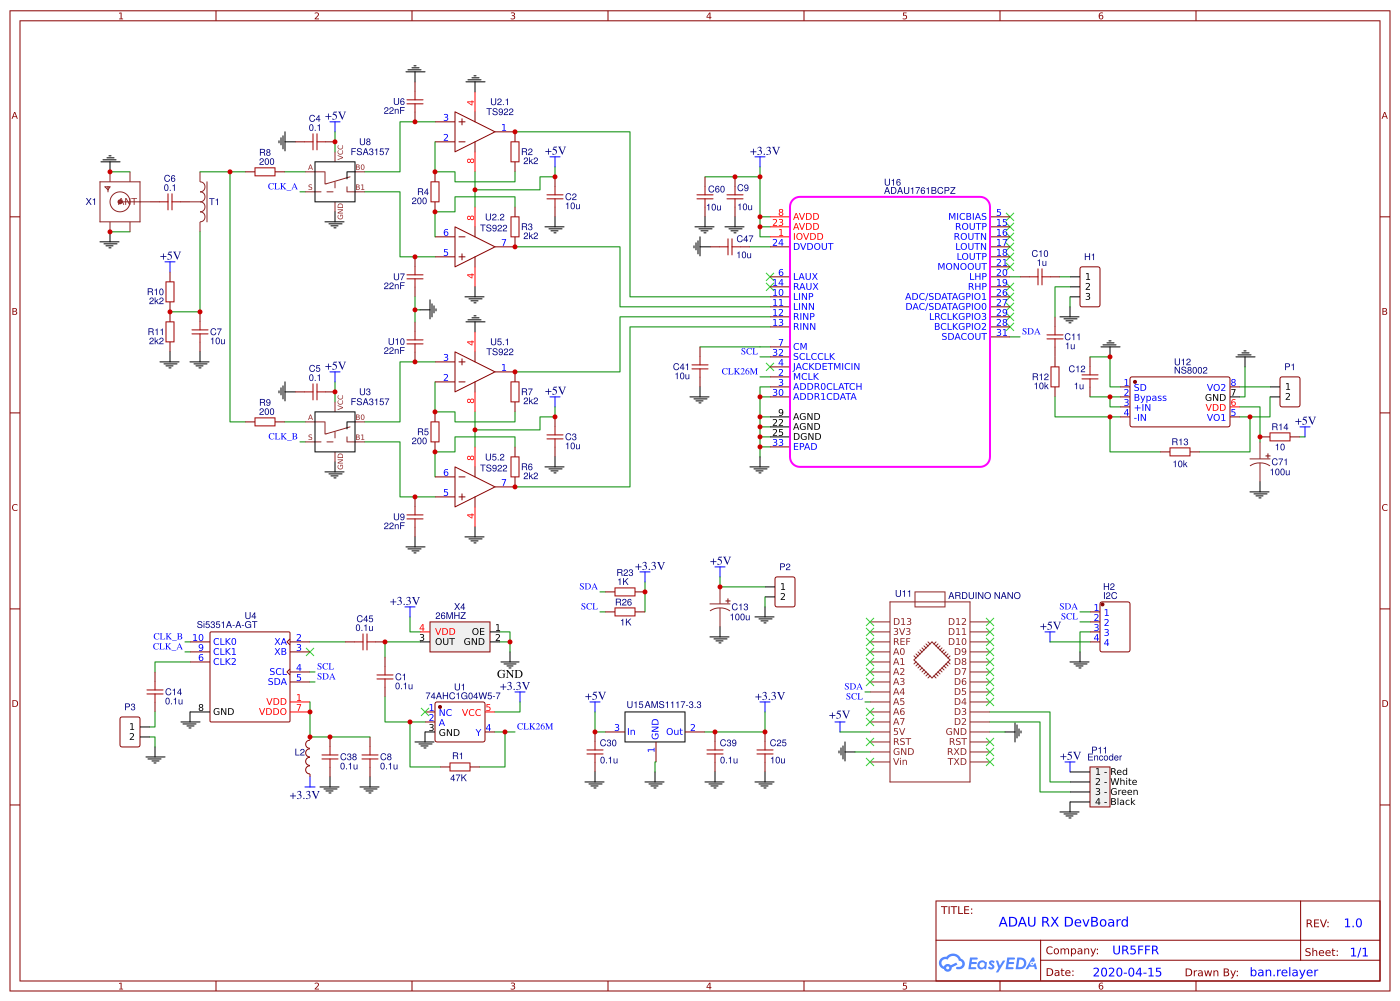Click the FSA3157 switch U3
This screenshot has width=1400, height=1001.
coord(335,431)
